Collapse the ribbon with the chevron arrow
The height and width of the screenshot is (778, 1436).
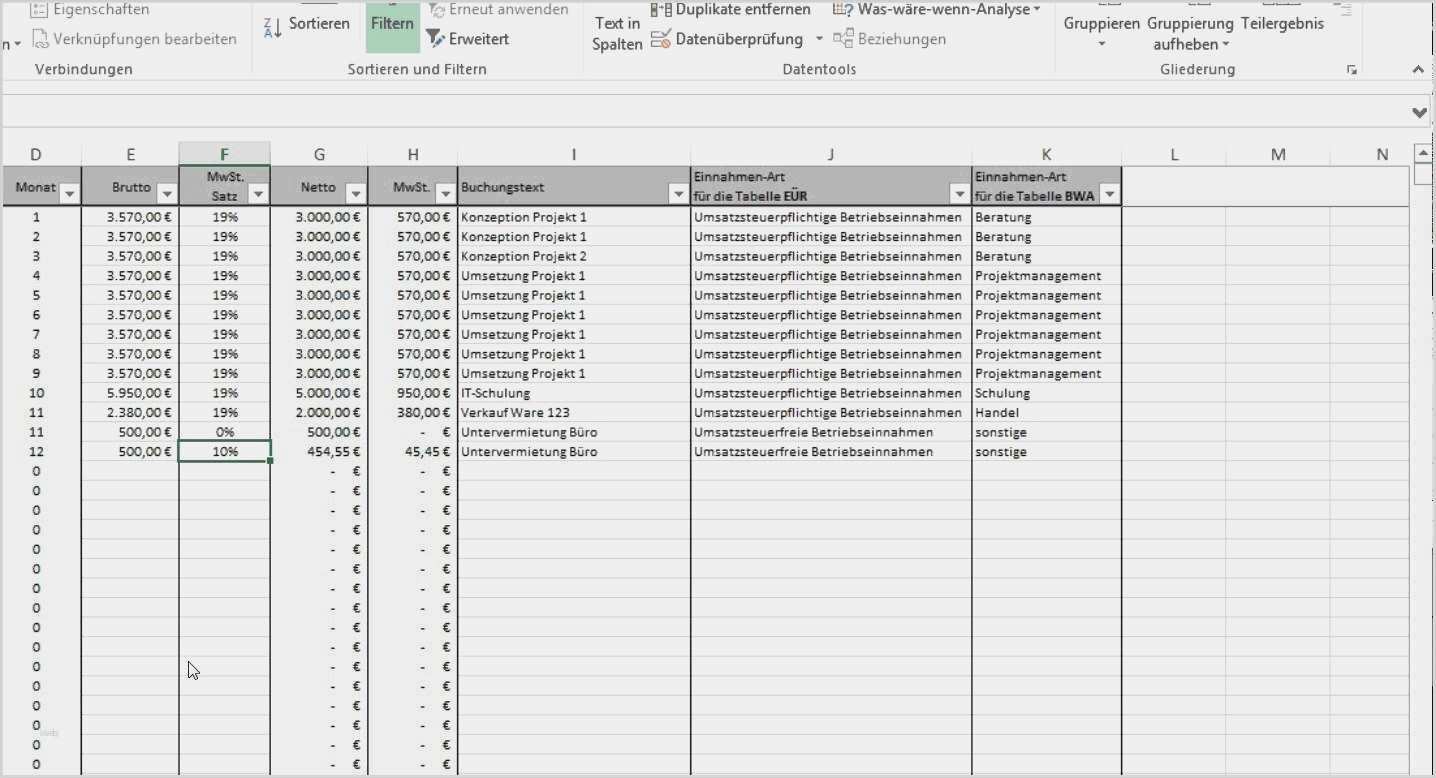(x=1418, y=70)
